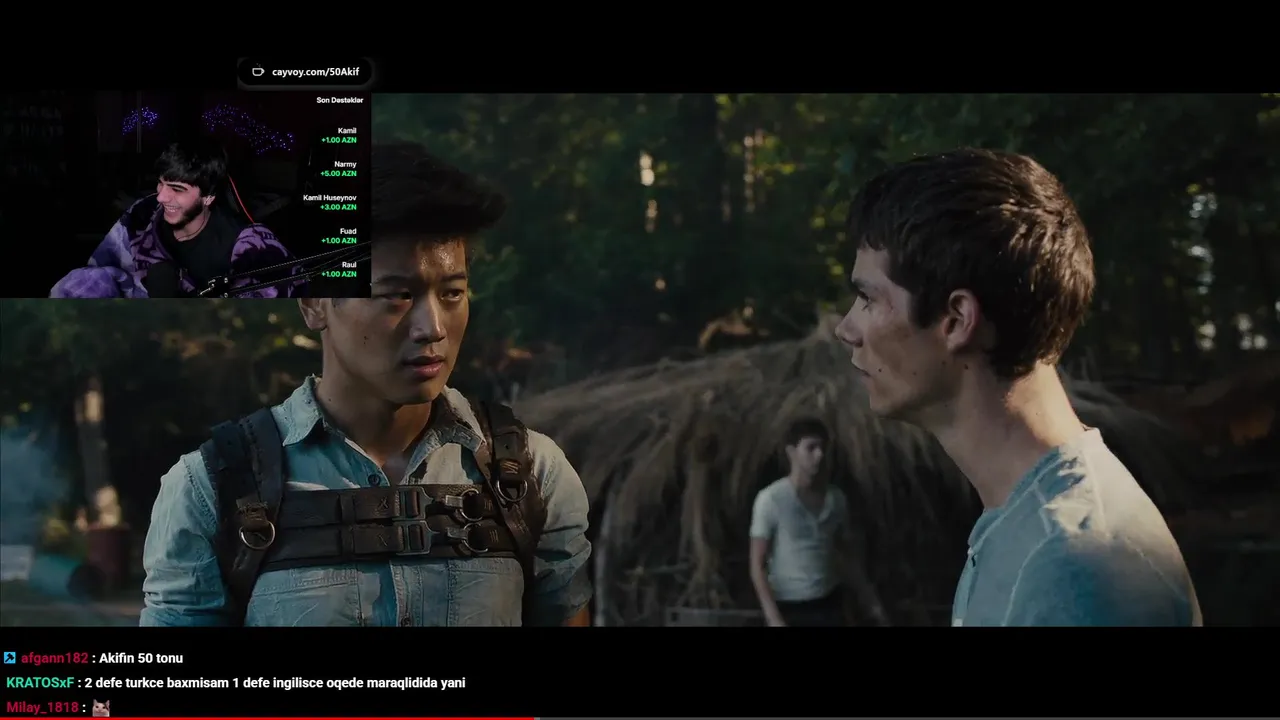Click the message 'Akifin 50 tonu'
The image size is (1280, 720).
click(x=141, y=658)
